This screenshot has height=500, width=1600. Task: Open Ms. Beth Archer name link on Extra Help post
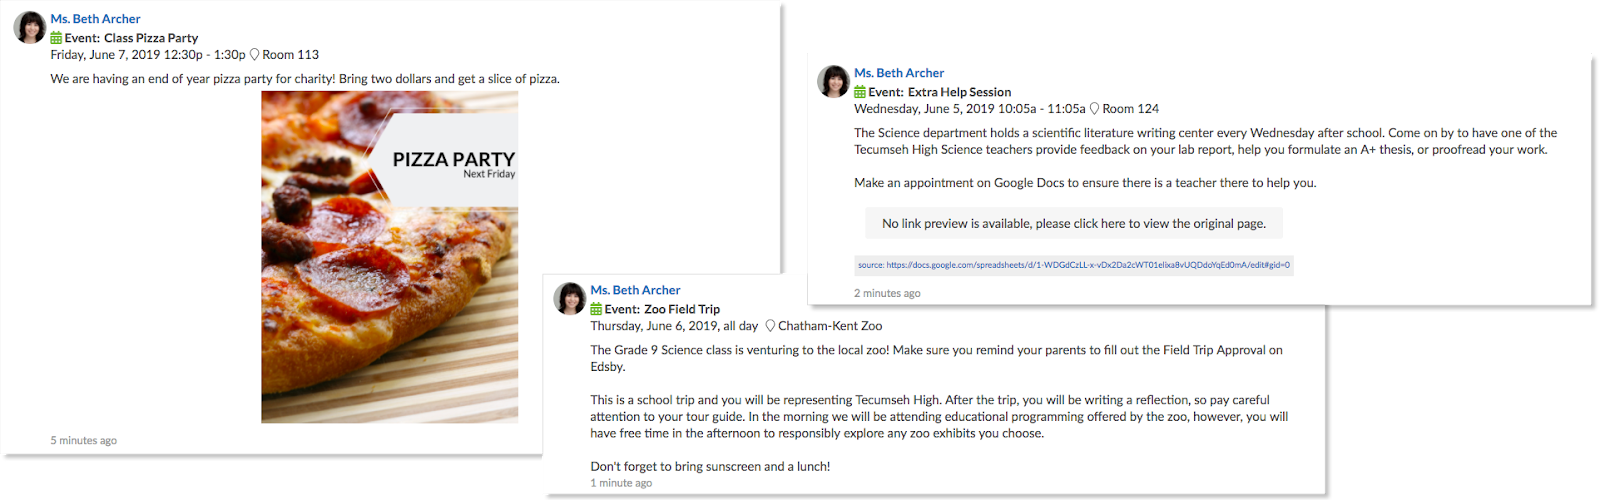899,73
